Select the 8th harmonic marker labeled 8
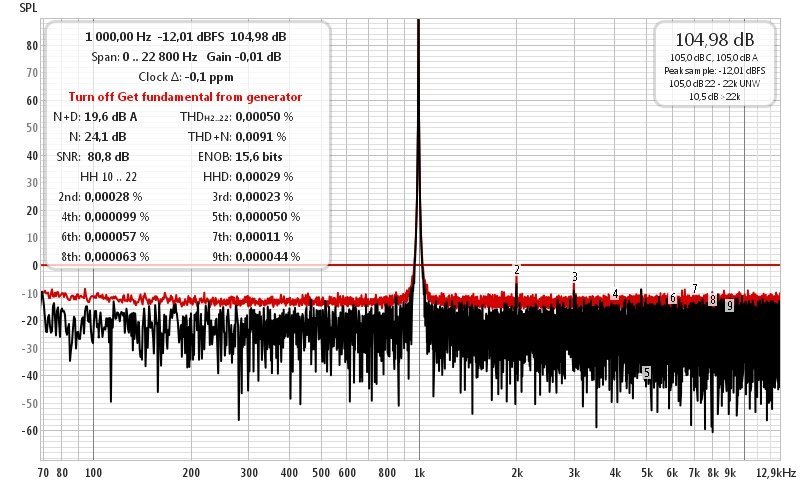Viewport: 800px width, 485px height. point(713,299)
